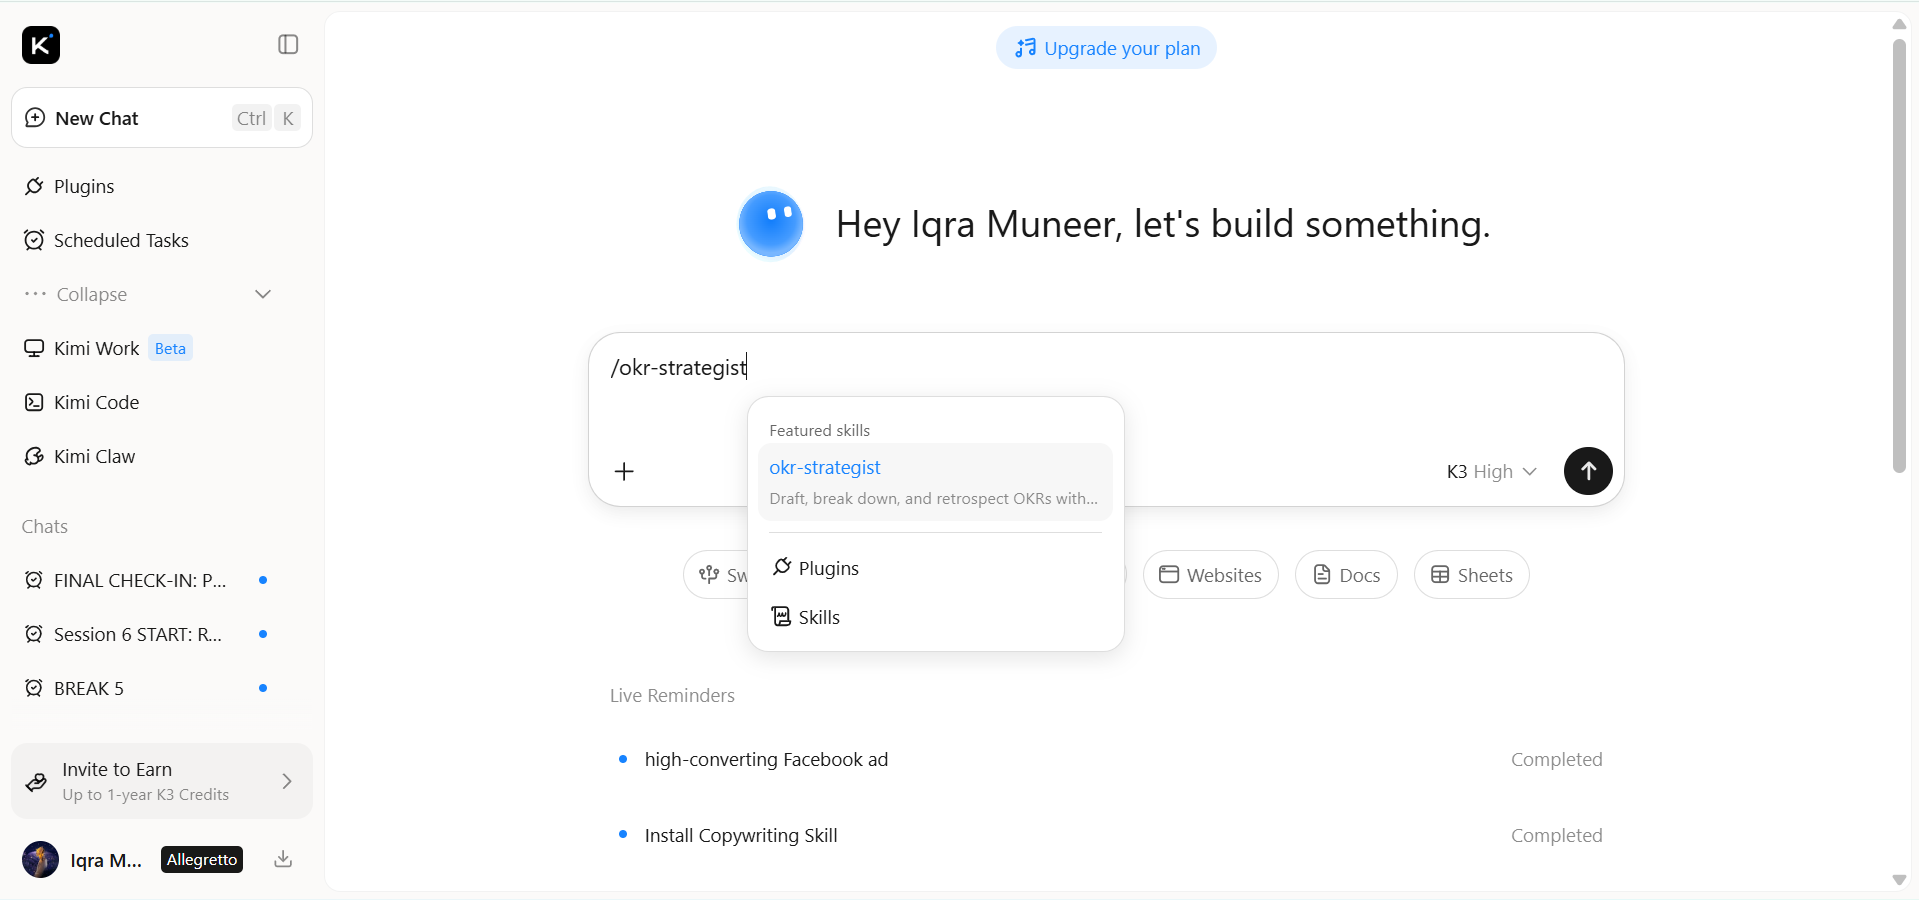1919x900 pixels.
Task: Click the Invite to Earn handshake icon
Action: pos(36,782)
